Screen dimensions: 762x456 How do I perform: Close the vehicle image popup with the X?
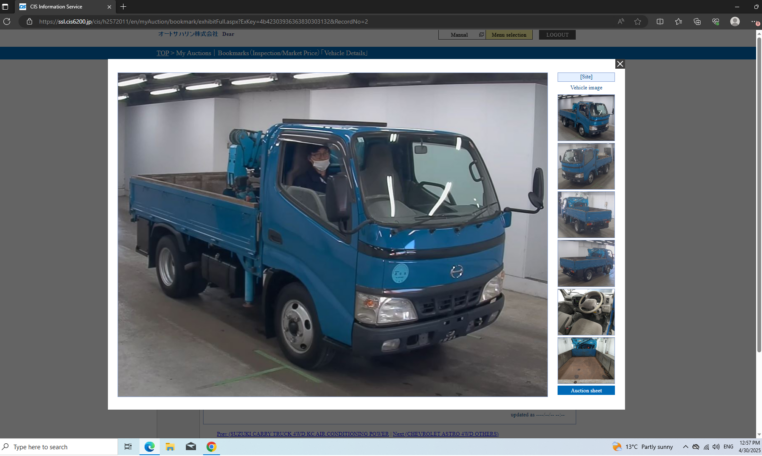620,64
